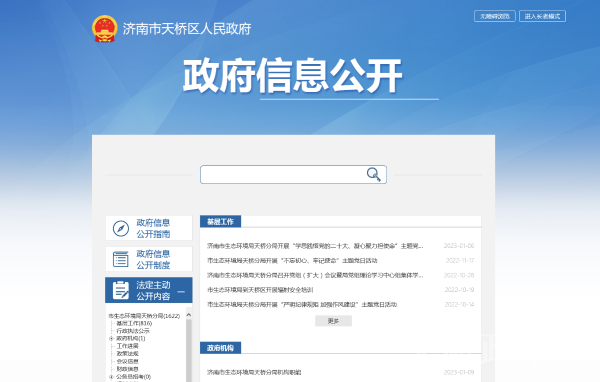
Task: Open article 严明纪律规矩 加强作风建设
Action: (x=302, y=304)
